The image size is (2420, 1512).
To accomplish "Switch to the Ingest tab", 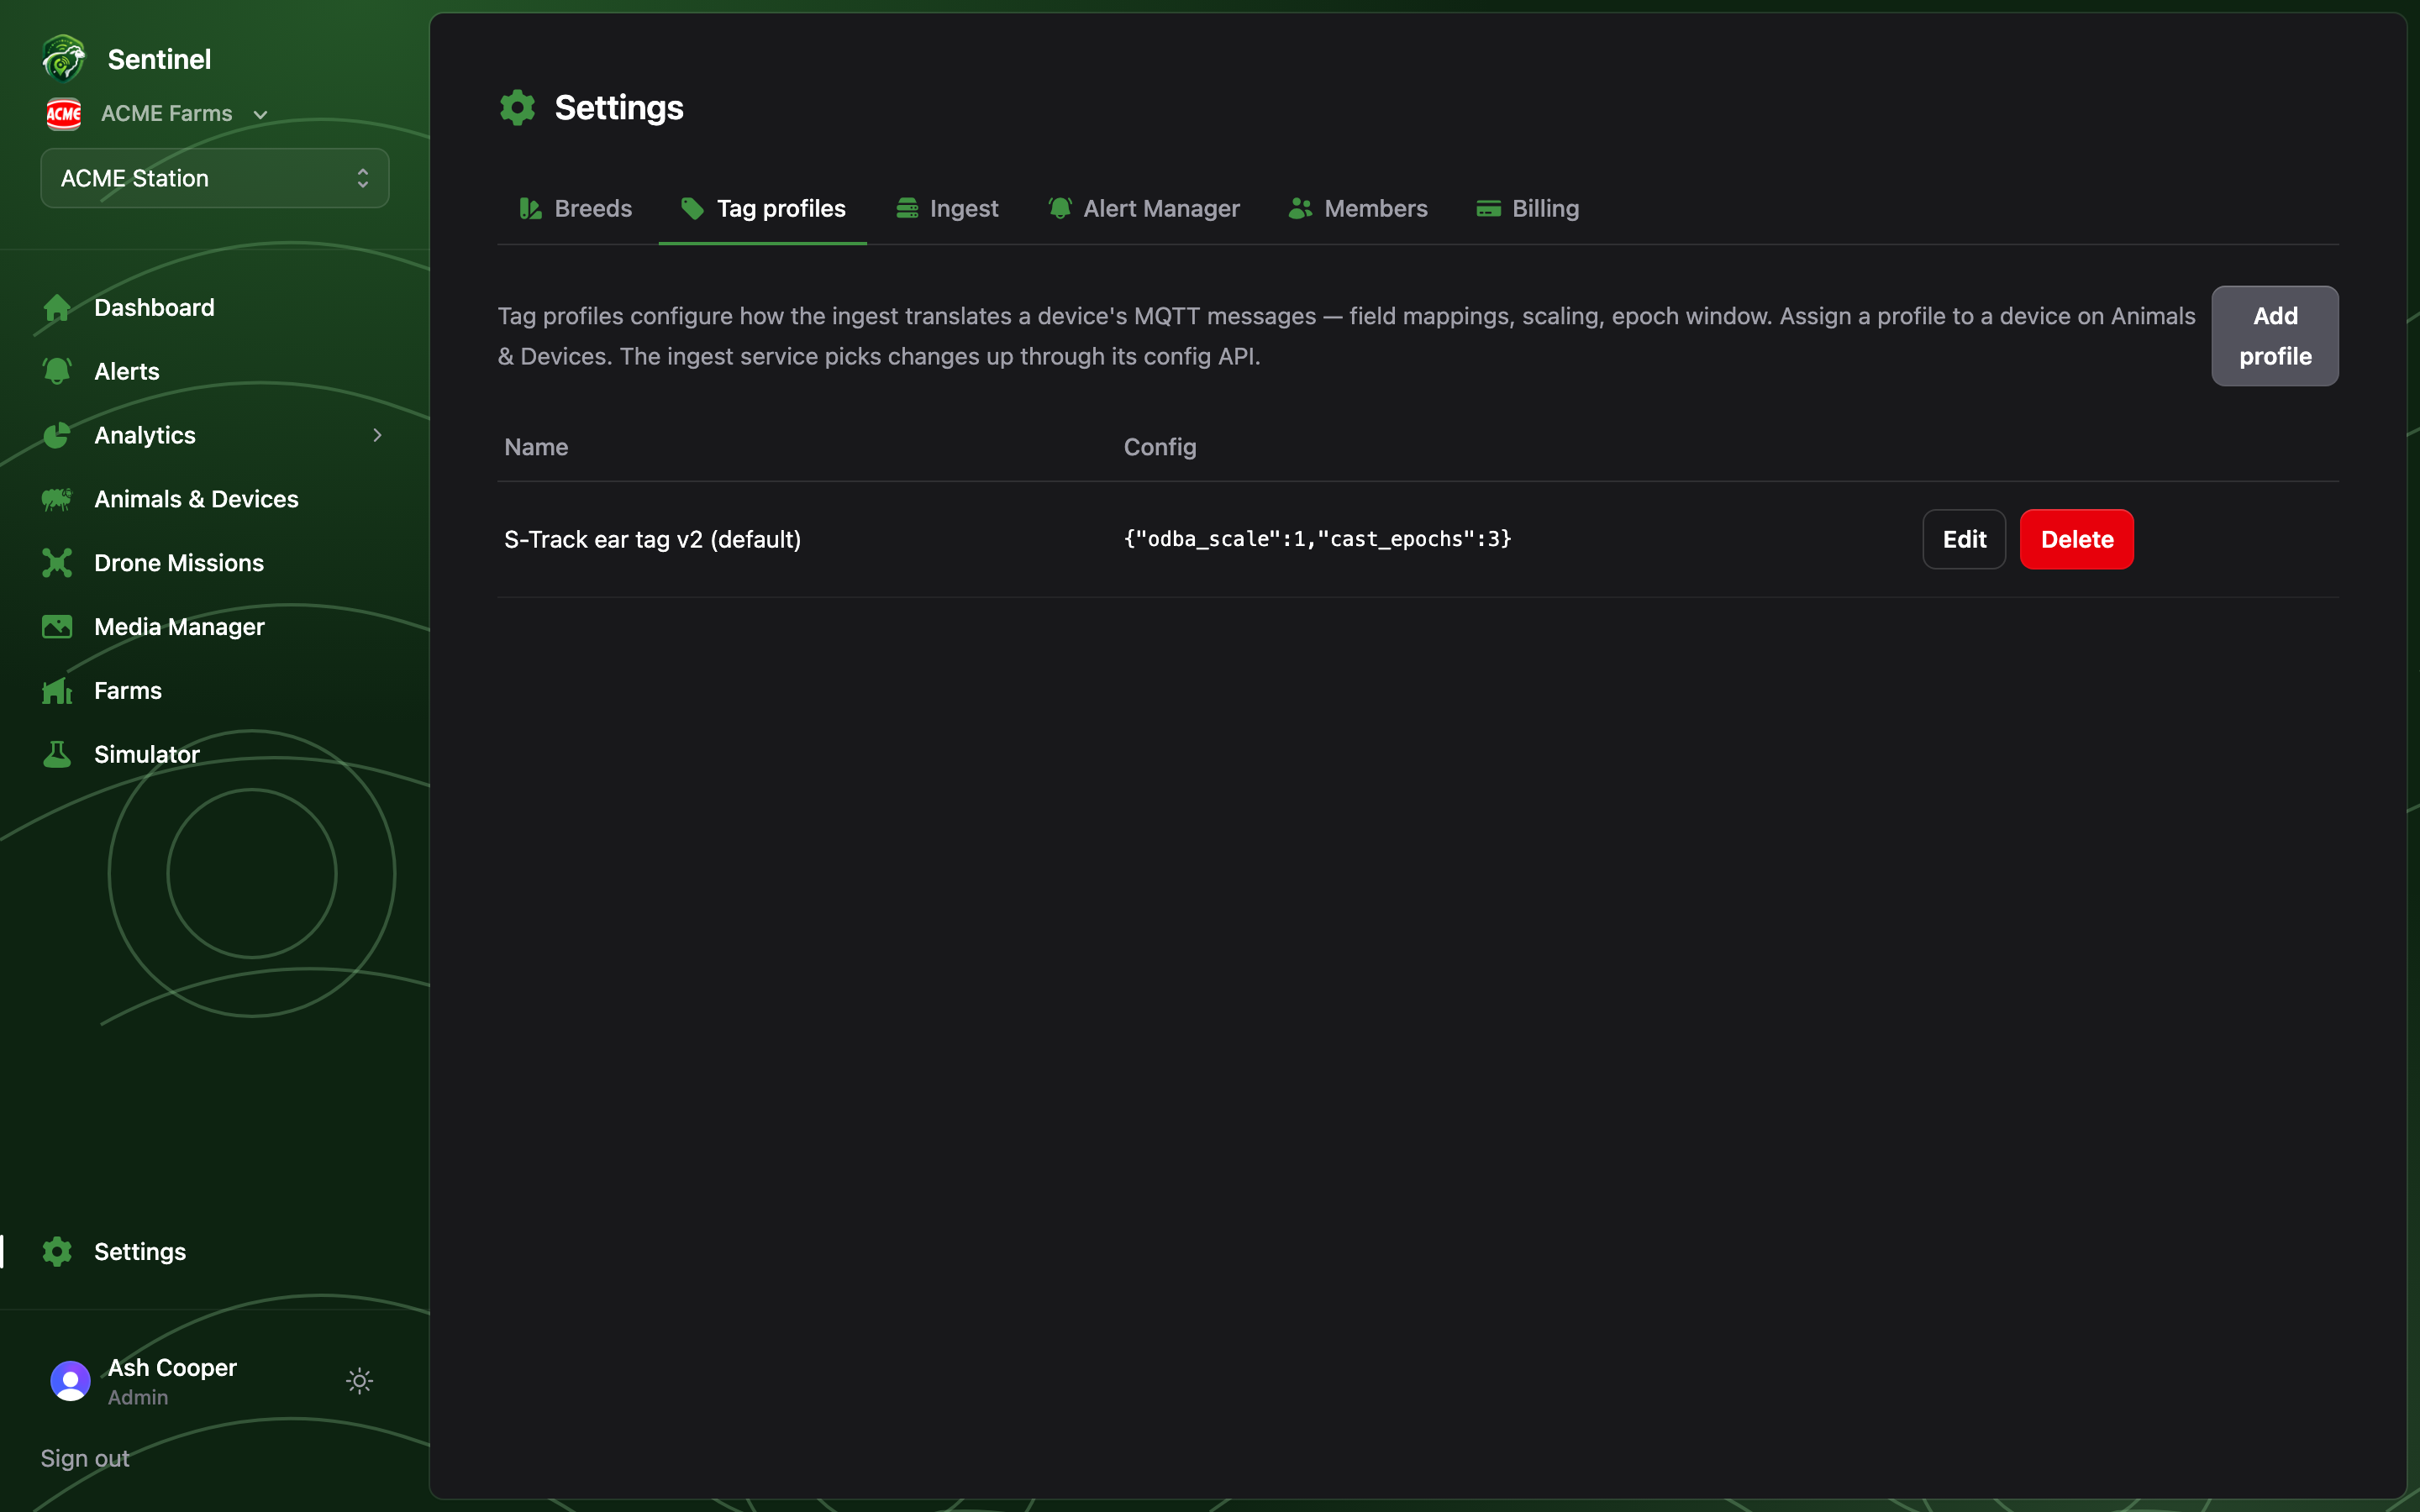I will [946, 208].
